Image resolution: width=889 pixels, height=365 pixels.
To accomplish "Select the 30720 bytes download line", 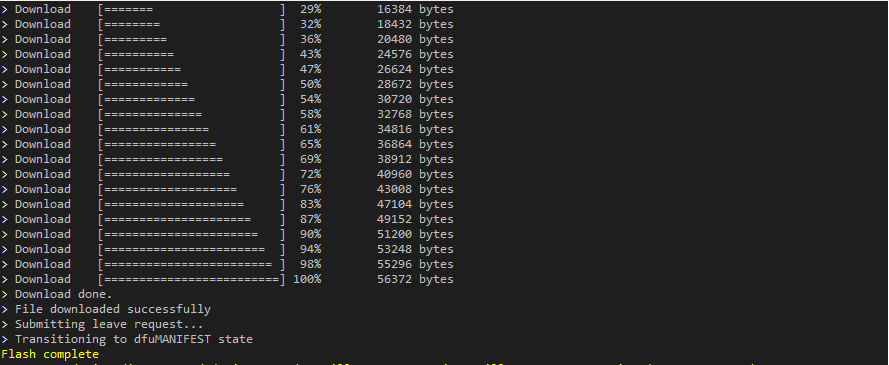I will pos(227,99).
